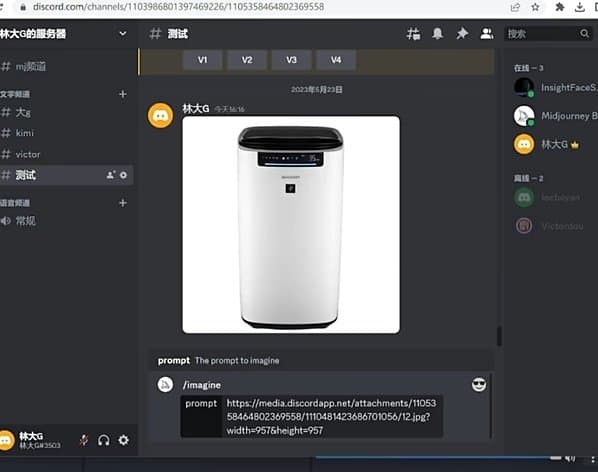Click the search magnifier icon
The image size is (598, 472).
point(584,34)
